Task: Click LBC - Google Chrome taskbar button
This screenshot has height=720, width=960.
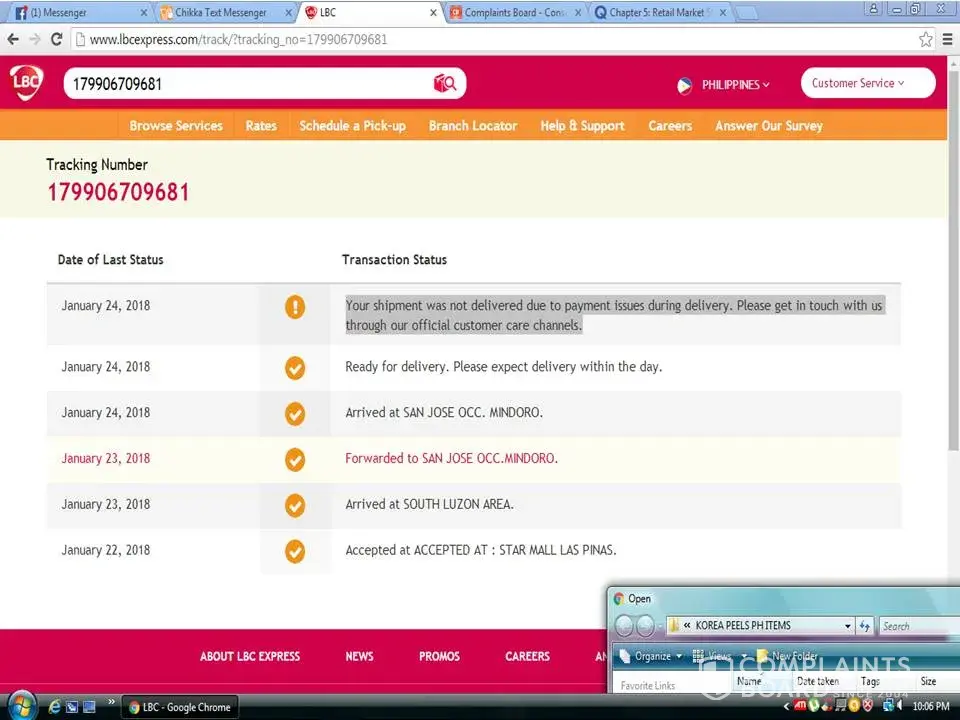Action: (180, 707)
